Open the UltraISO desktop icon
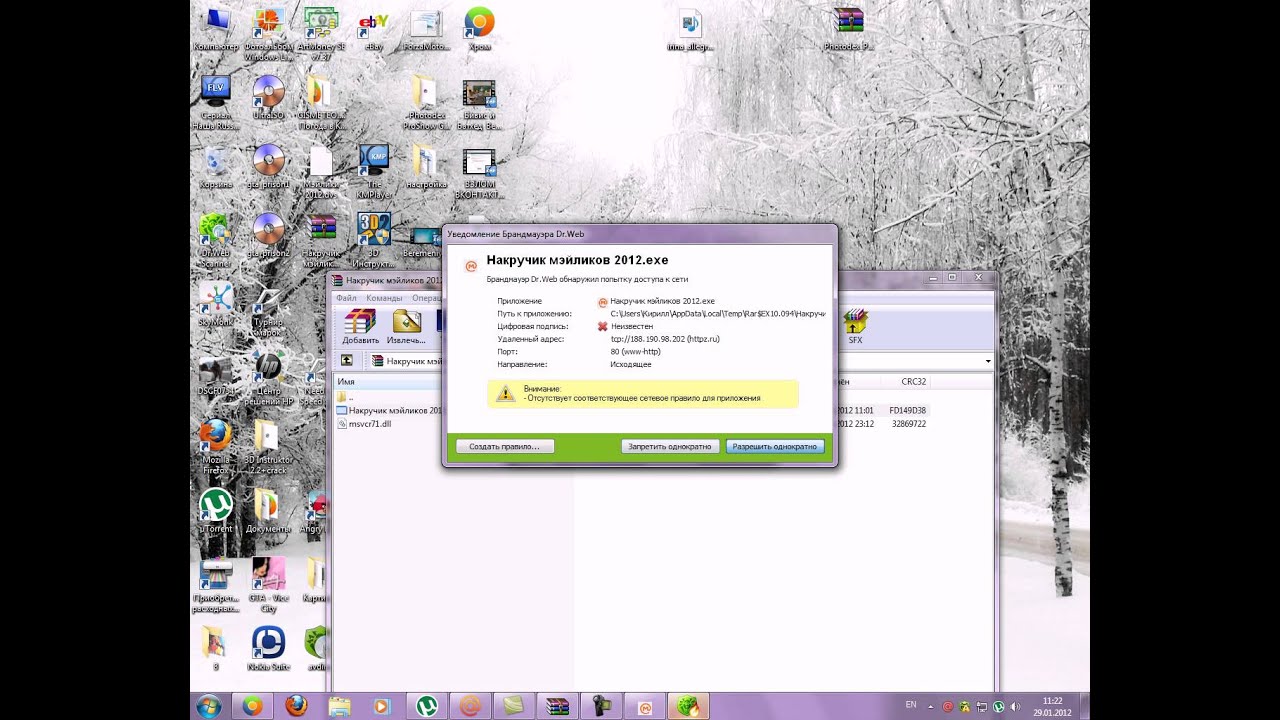The width and height of the screenshot is (1280, 720). coord(268,98)
